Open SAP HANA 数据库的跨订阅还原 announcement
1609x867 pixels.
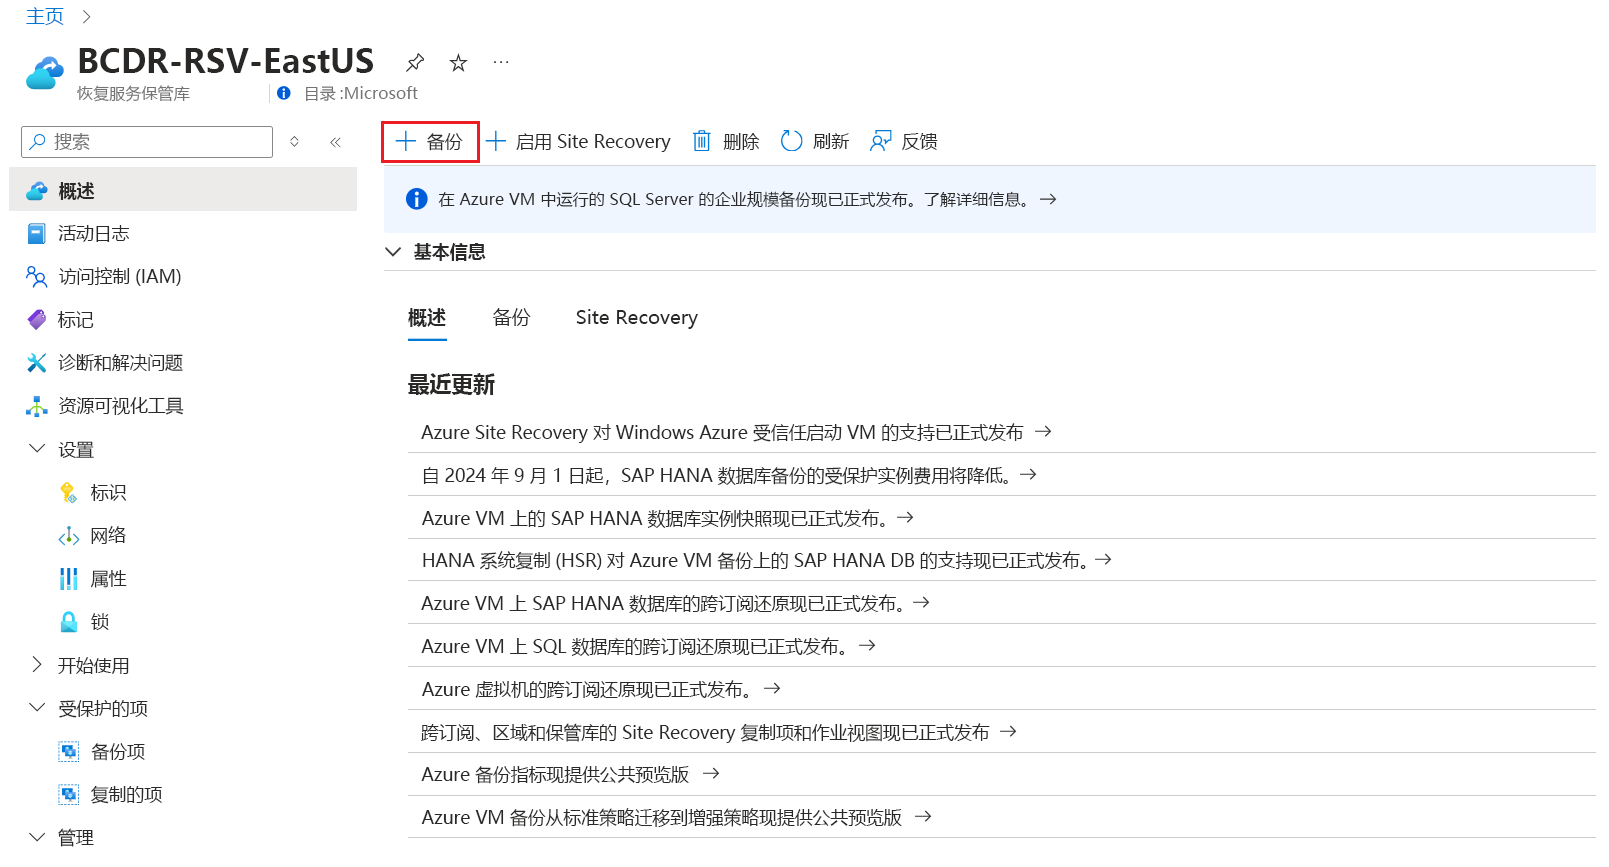pos(675,603)
